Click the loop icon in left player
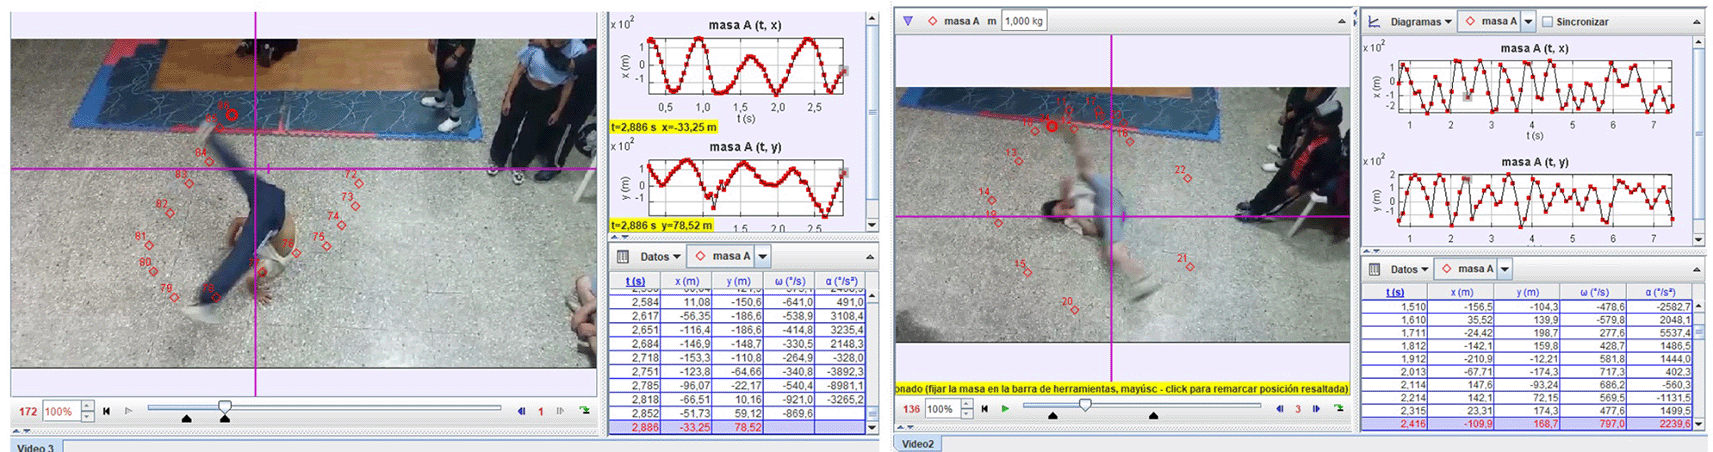Screen dimensions: 1713x452 click(x=584, y=411)
